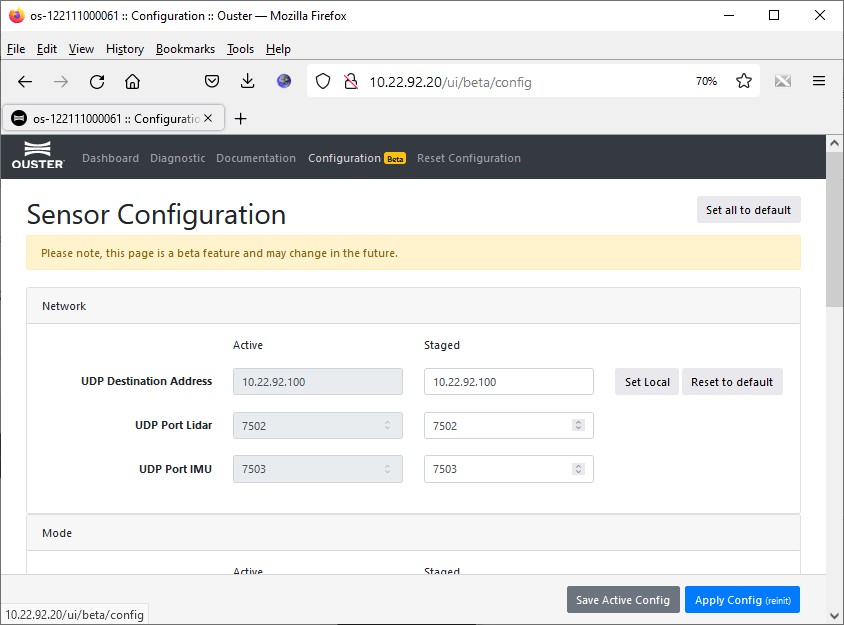Go to the Firefox home page
844x625 pixels.
click(132, 82)
